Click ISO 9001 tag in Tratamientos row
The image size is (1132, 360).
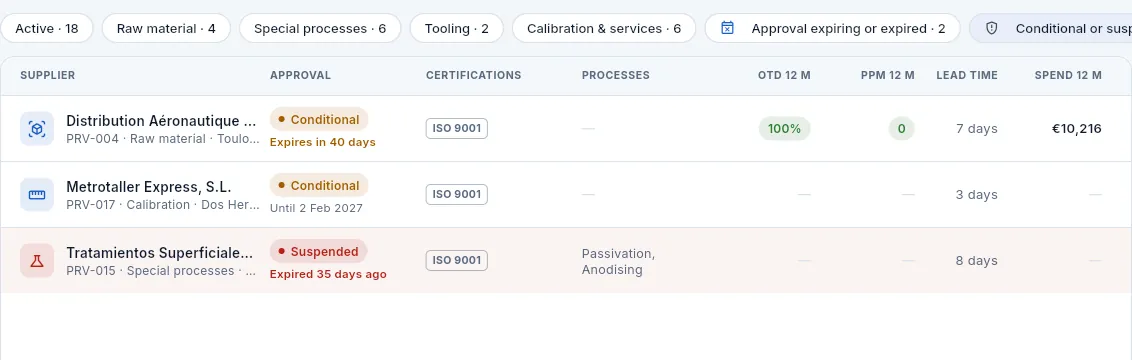point(457,260)
